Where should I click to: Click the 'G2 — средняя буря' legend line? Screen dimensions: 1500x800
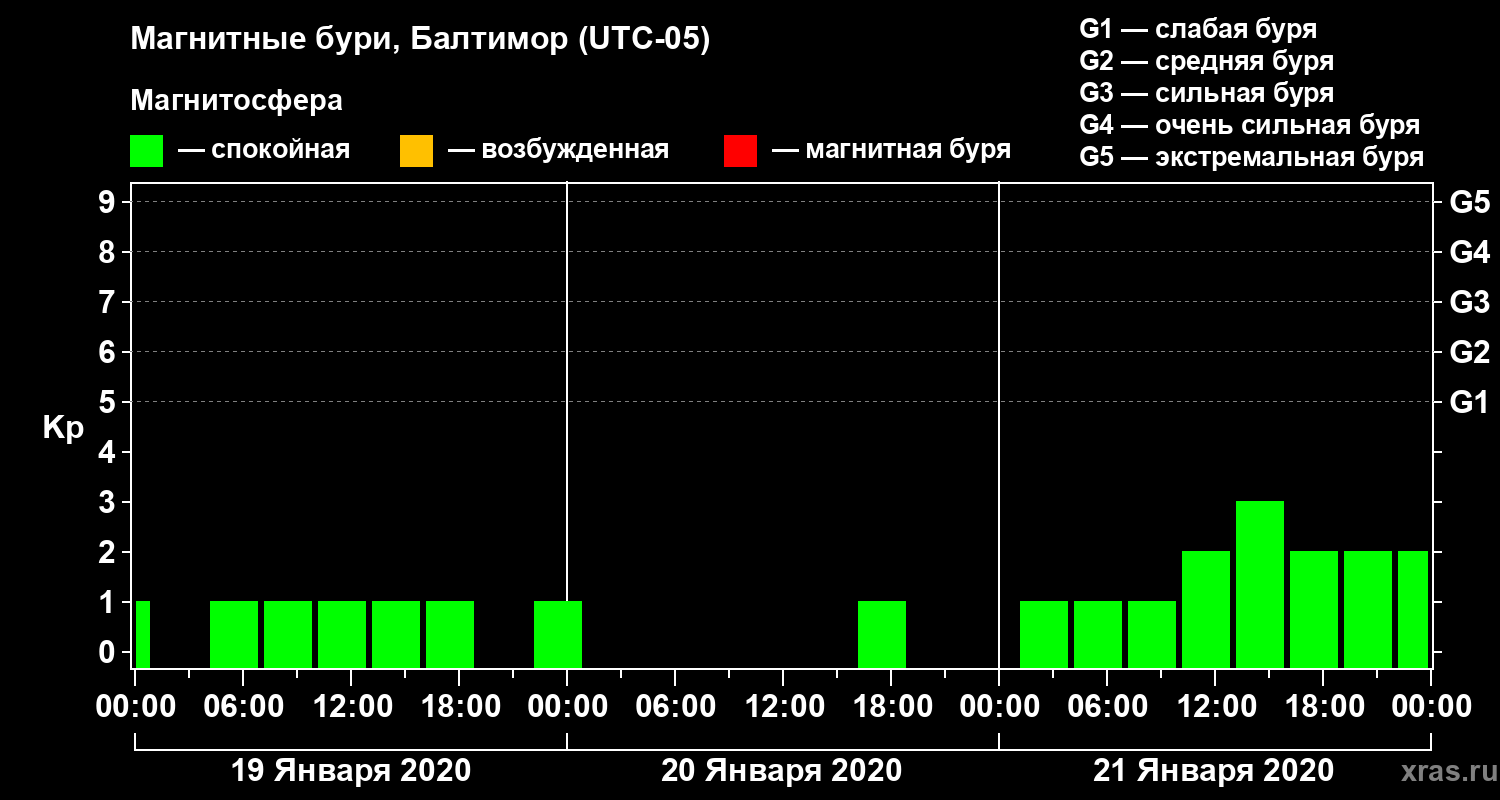tap(1206, 60)
